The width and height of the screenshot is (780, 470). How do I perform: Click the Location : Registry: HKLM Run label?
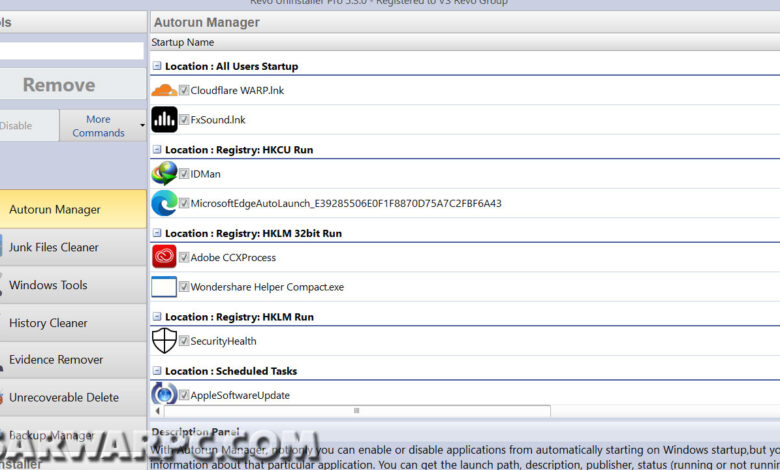239,317
